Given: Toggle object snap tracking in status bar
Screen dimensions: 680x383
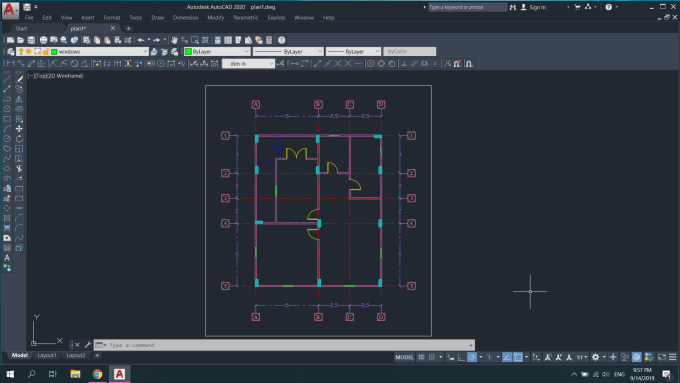Looking at the screenshot, I should tap(507, 357).
